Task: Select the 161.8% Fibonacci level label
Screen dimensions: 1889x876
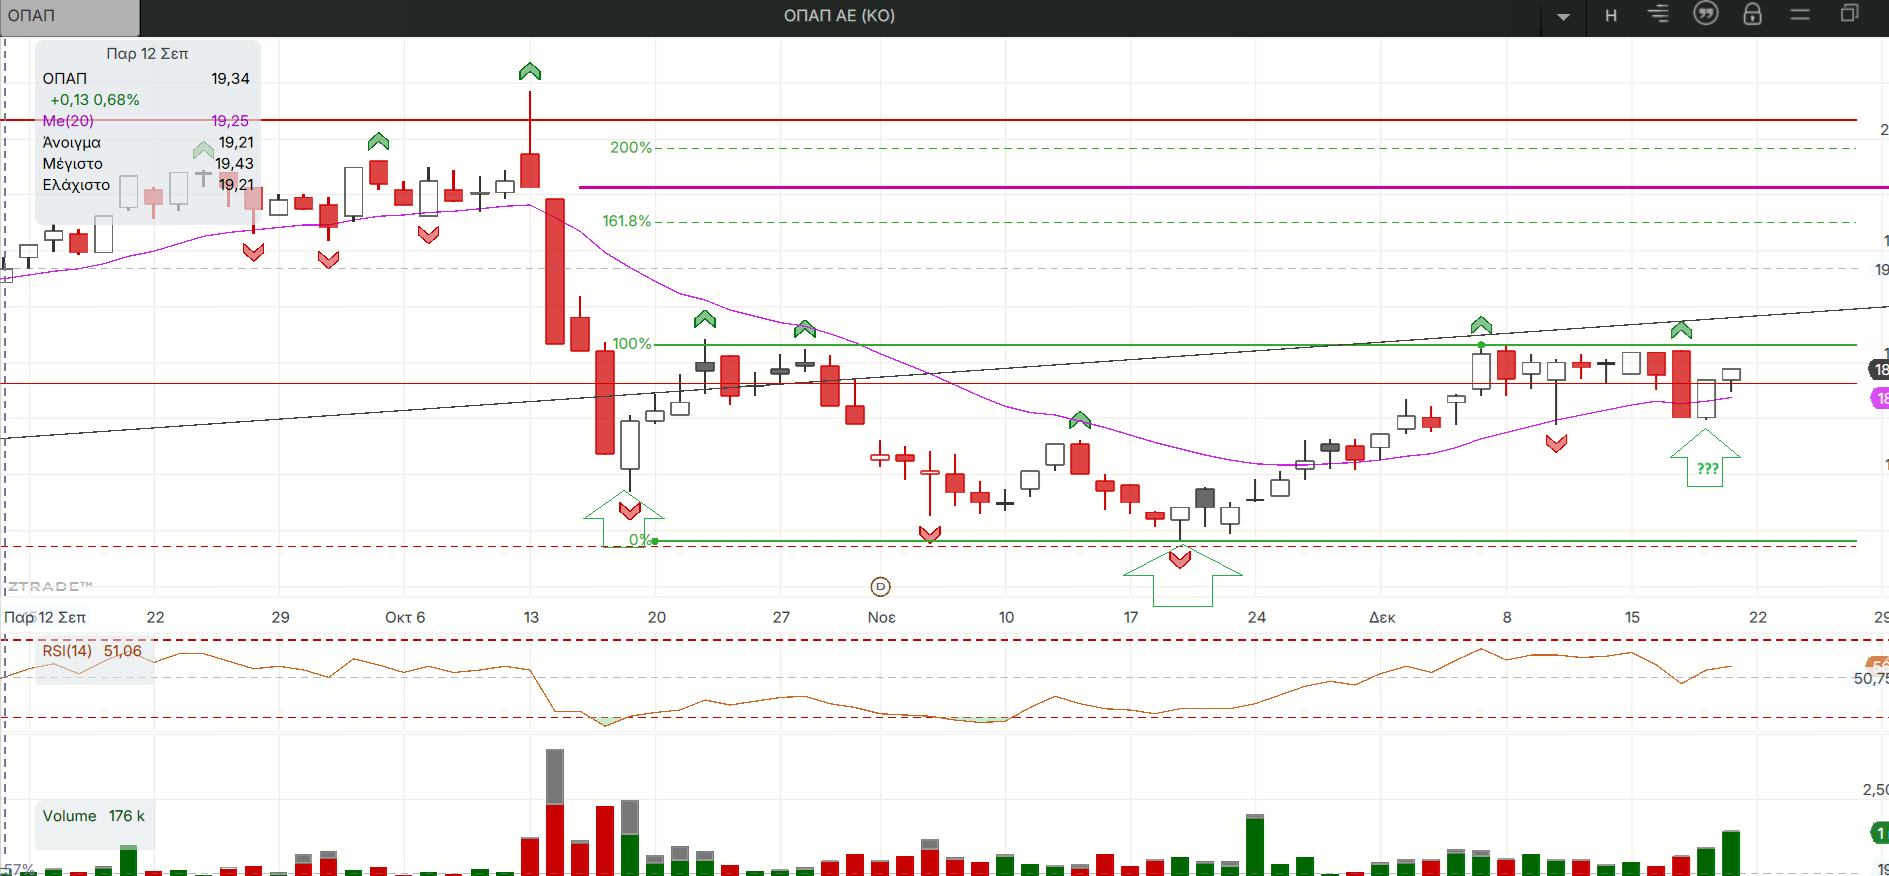Action: (x=626, y=221)
